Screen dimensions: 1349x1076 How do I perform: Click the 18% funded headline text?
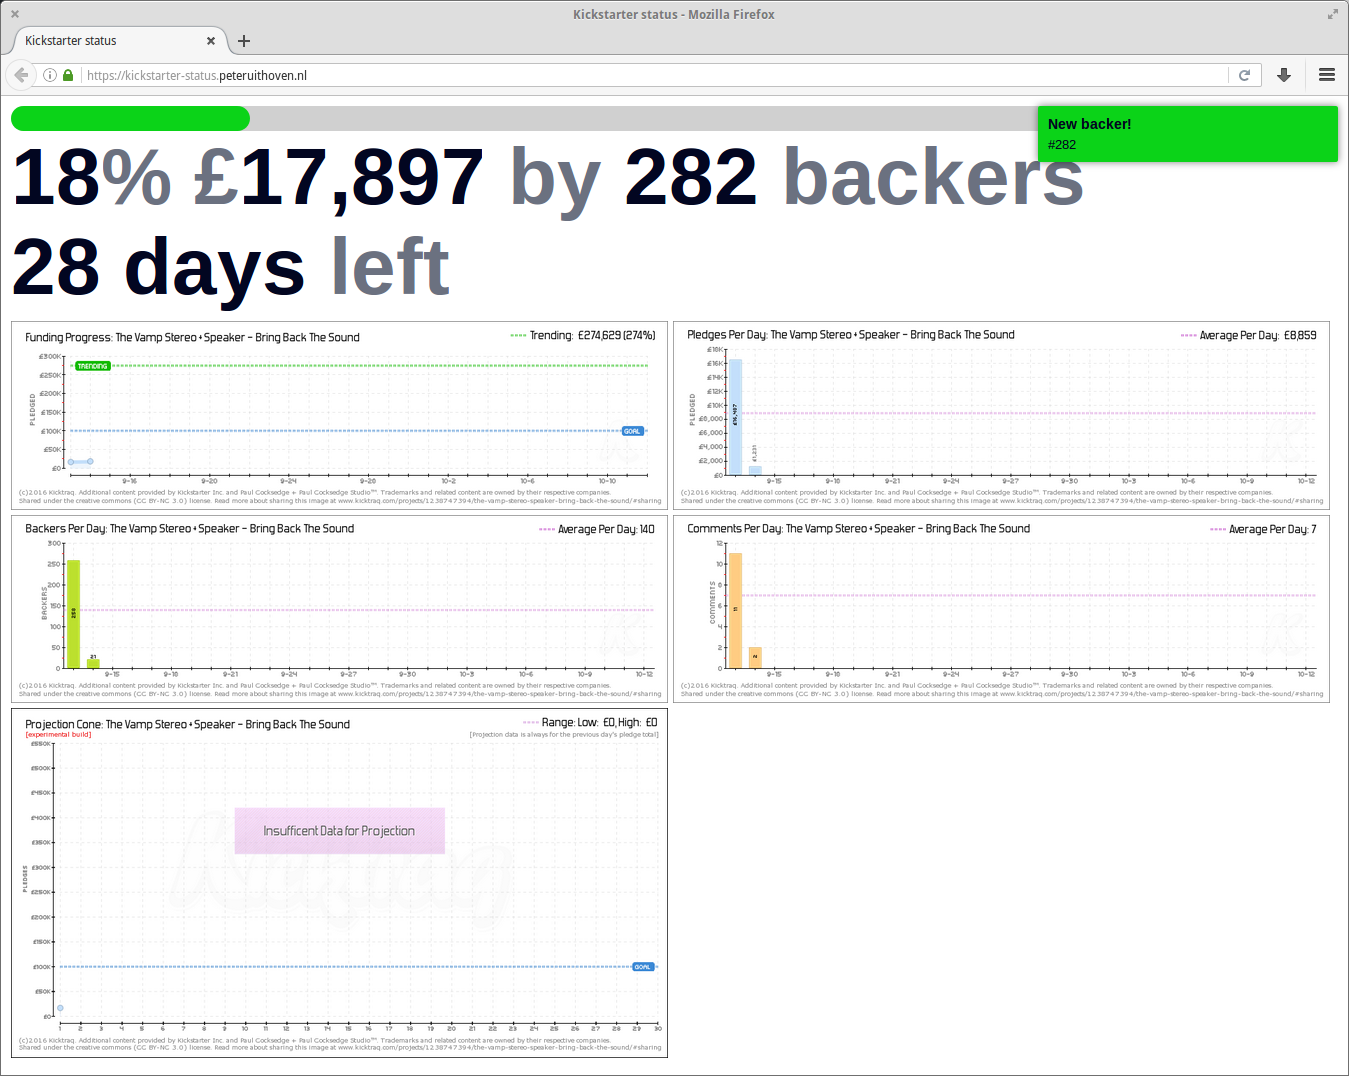click(x=92, y=178)
